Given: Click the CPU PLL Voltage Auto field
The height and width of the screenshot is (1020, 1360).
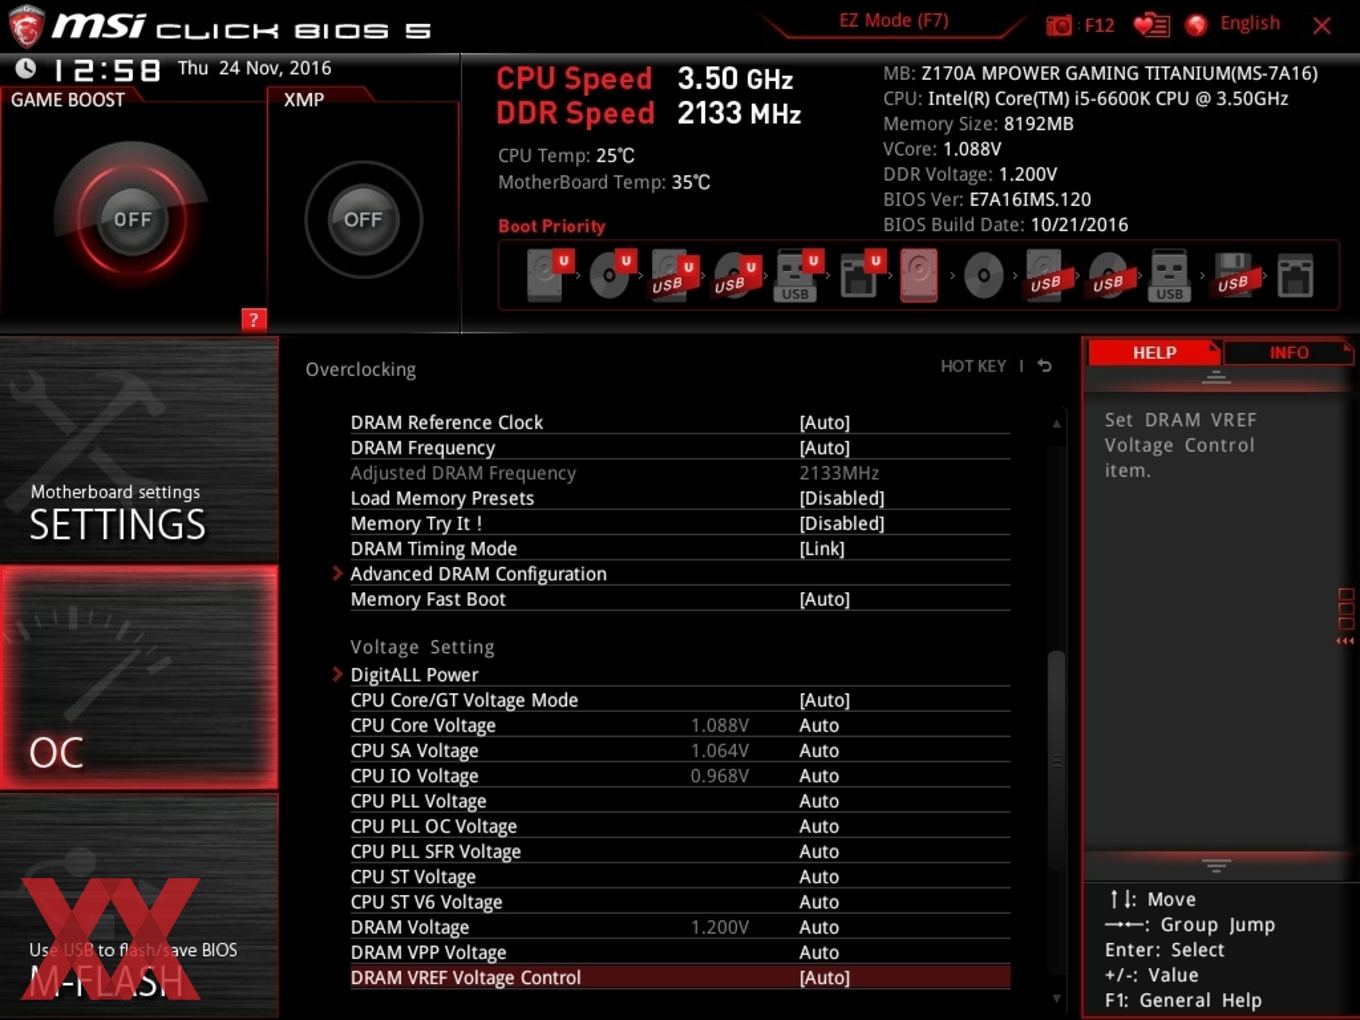Looking at the screenshot, I should 819,801.
